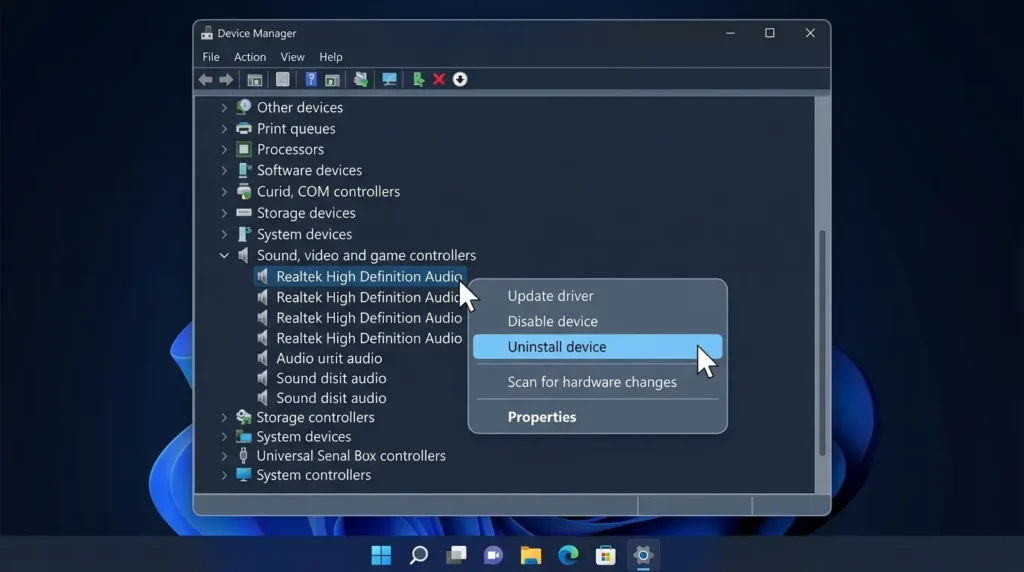The image size is (1024, 572).
Task: Click the vertical scrollbar thumb in device list
Action: [822, 343]
